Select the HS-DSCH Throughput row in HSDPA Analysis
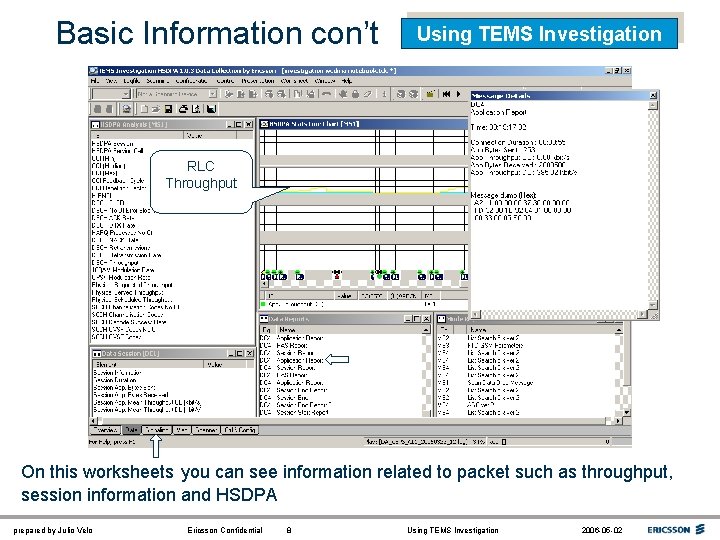The width and height of the screenshot is (720, 540). [115, 263]
